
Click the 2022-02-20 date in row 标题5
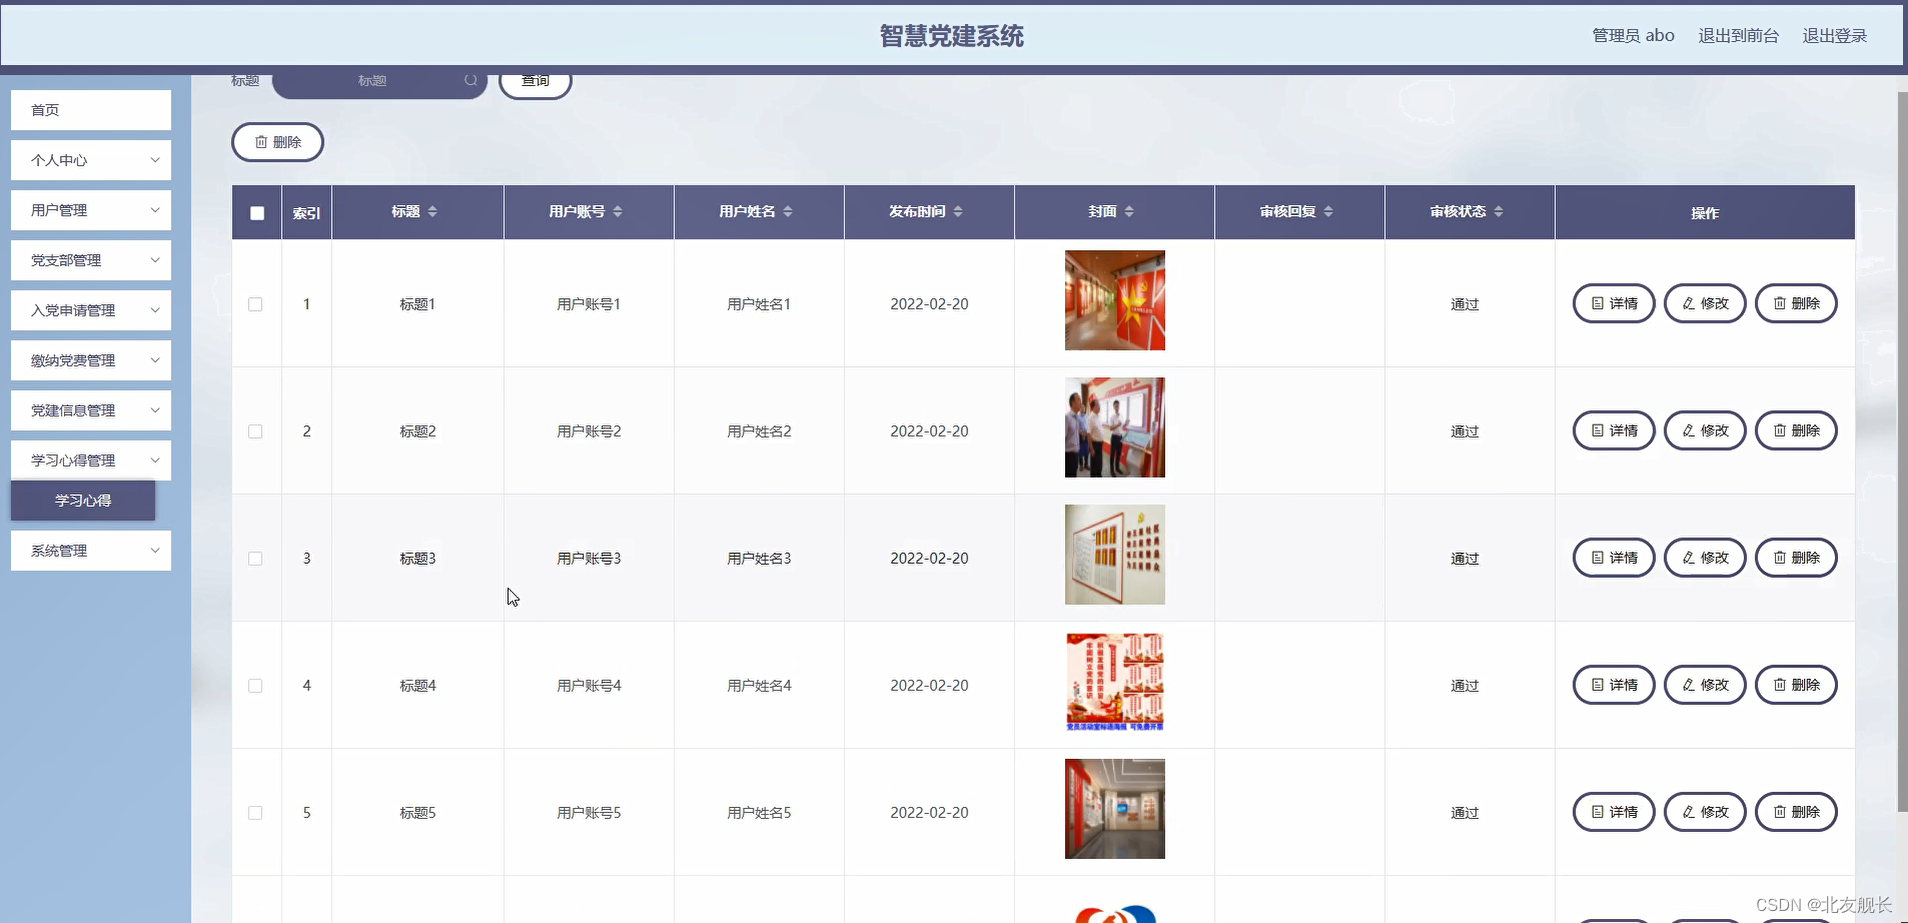tap(929, 812)
